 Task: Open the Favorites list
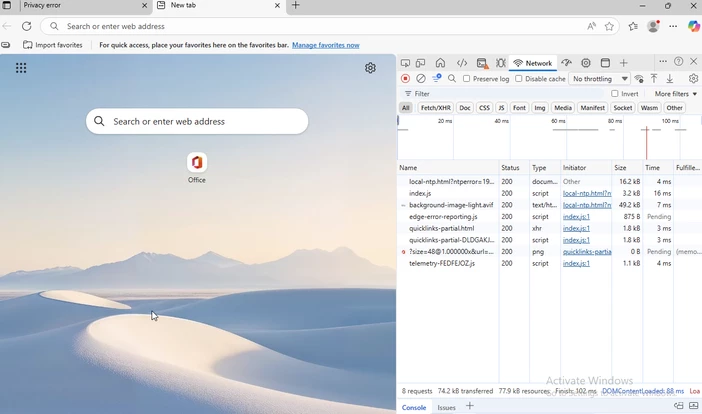[633, 26]
